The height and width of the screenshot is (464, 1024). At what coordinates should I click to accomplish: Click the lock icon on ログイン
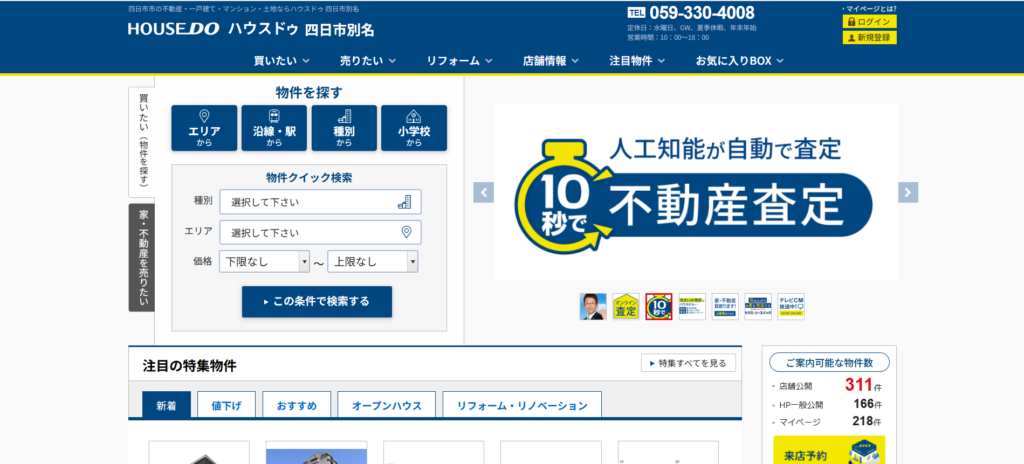click(x=851, y=22)
